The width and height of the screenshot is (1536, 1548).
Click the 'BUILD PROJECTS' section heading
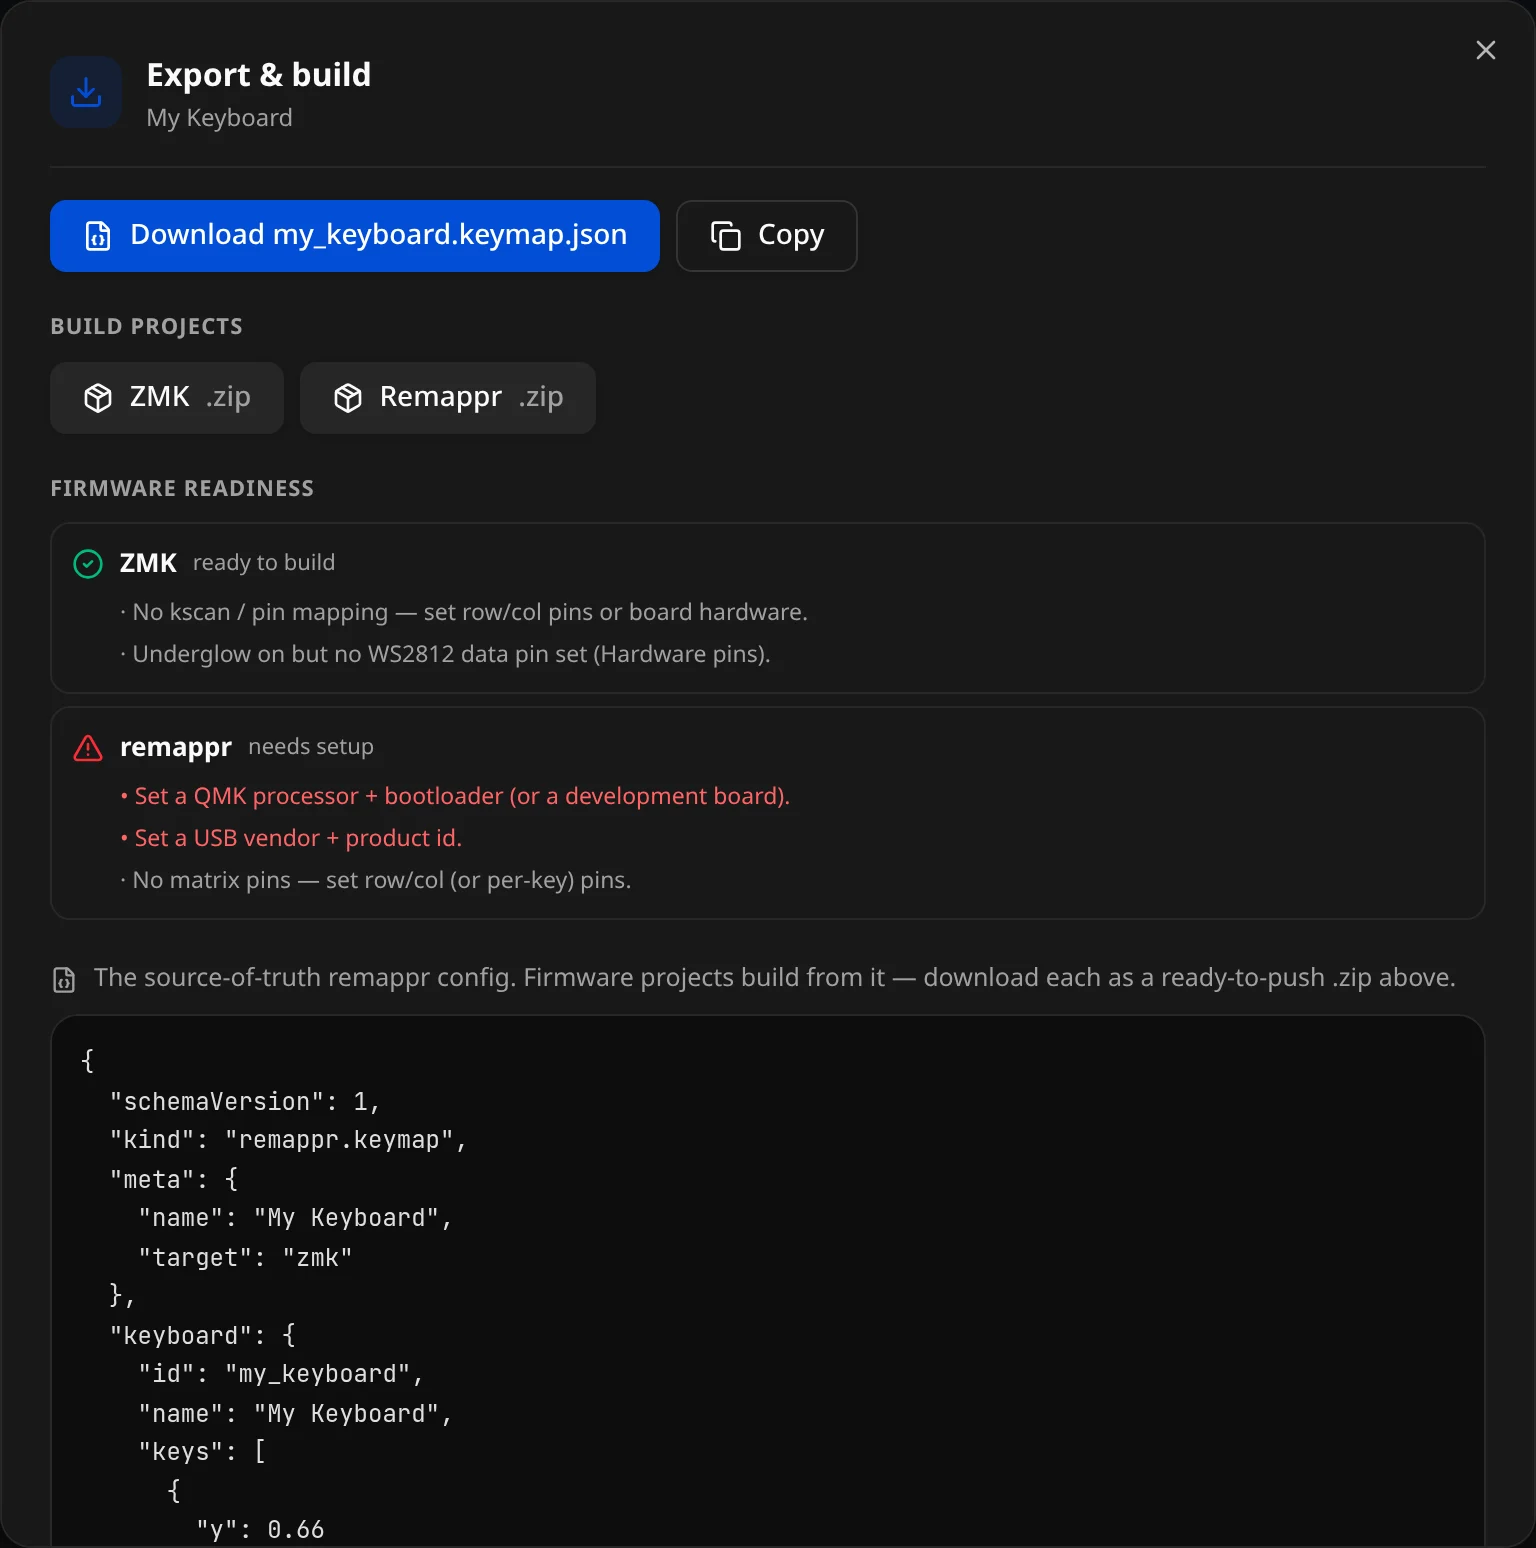(x=147, y=326)
